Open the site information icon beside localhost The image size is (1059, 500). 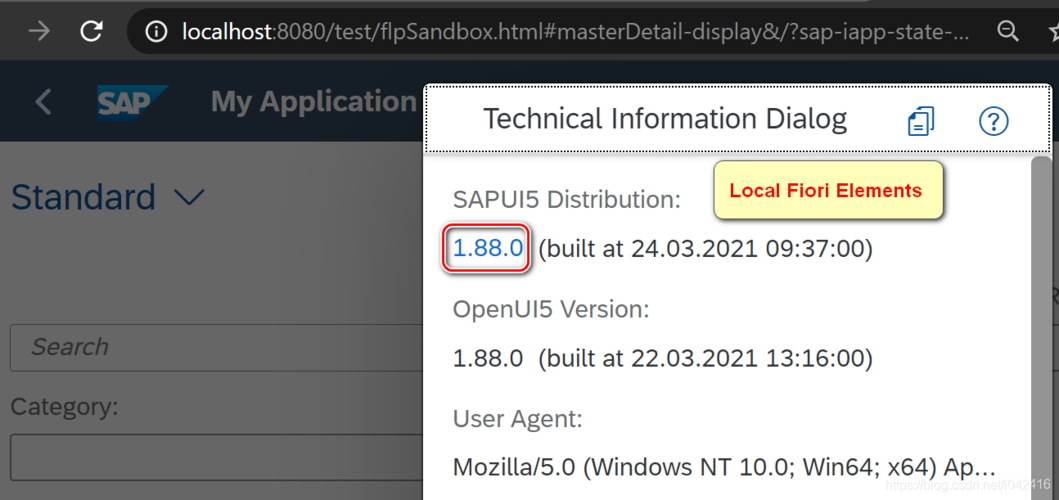coord(156,32)
